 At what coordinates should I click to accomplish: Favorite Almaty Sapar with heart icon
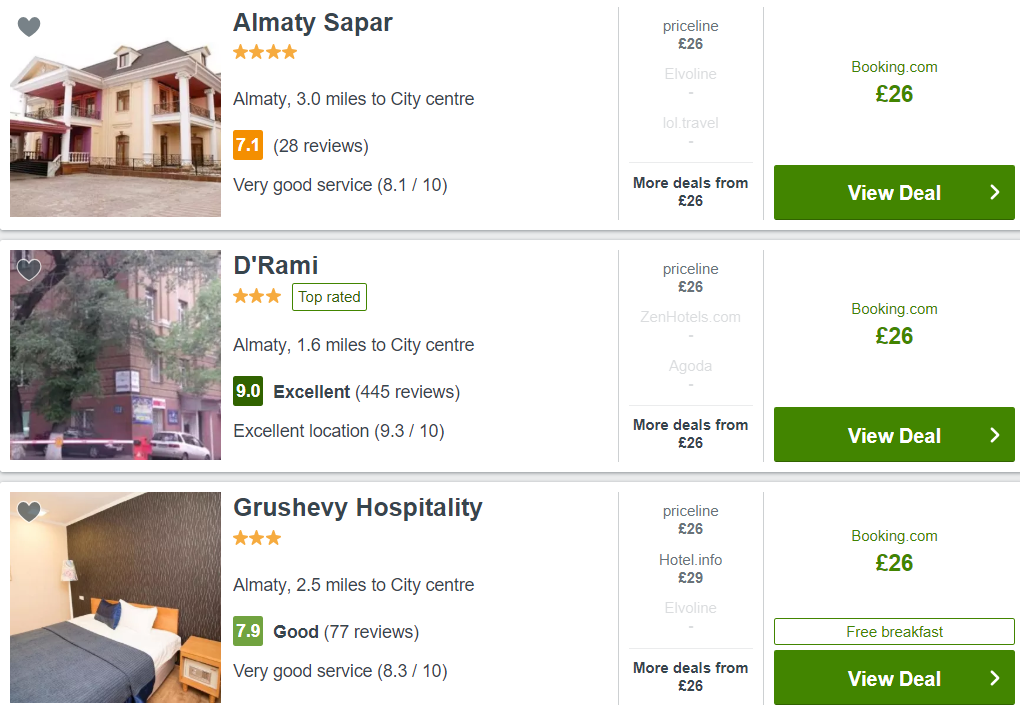pyautogui.click(x=29, y=27)
